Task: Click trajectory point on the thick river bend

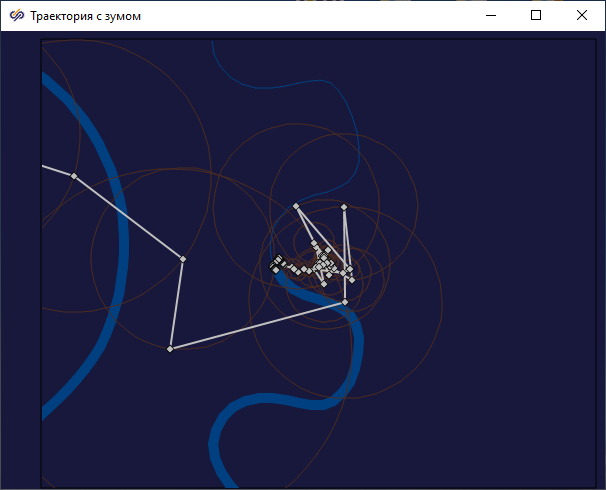Action: [x=345, y=301]
